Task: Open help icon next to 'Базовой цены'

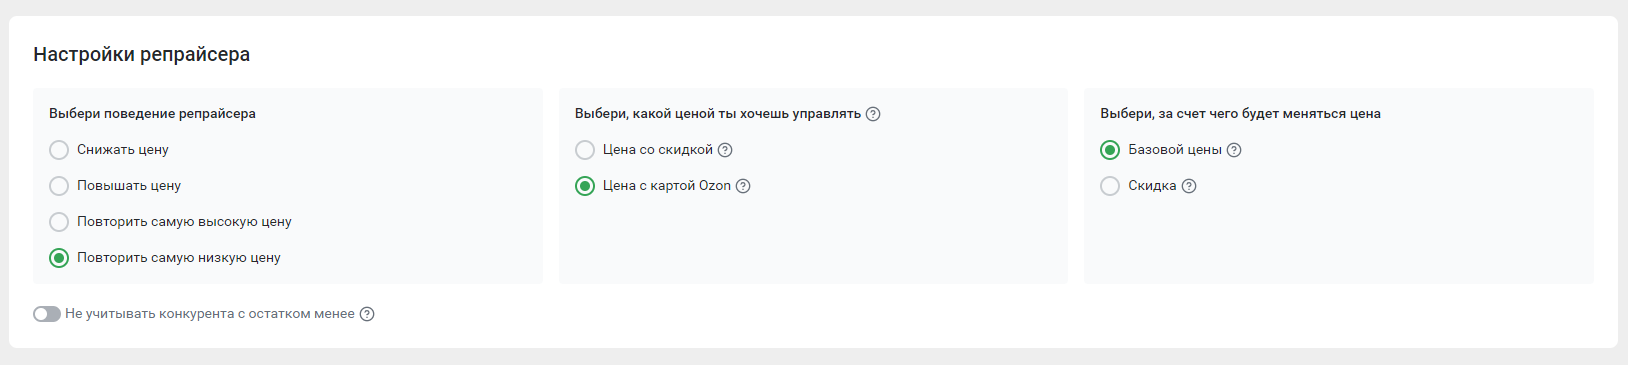Action: point(1234,150)
